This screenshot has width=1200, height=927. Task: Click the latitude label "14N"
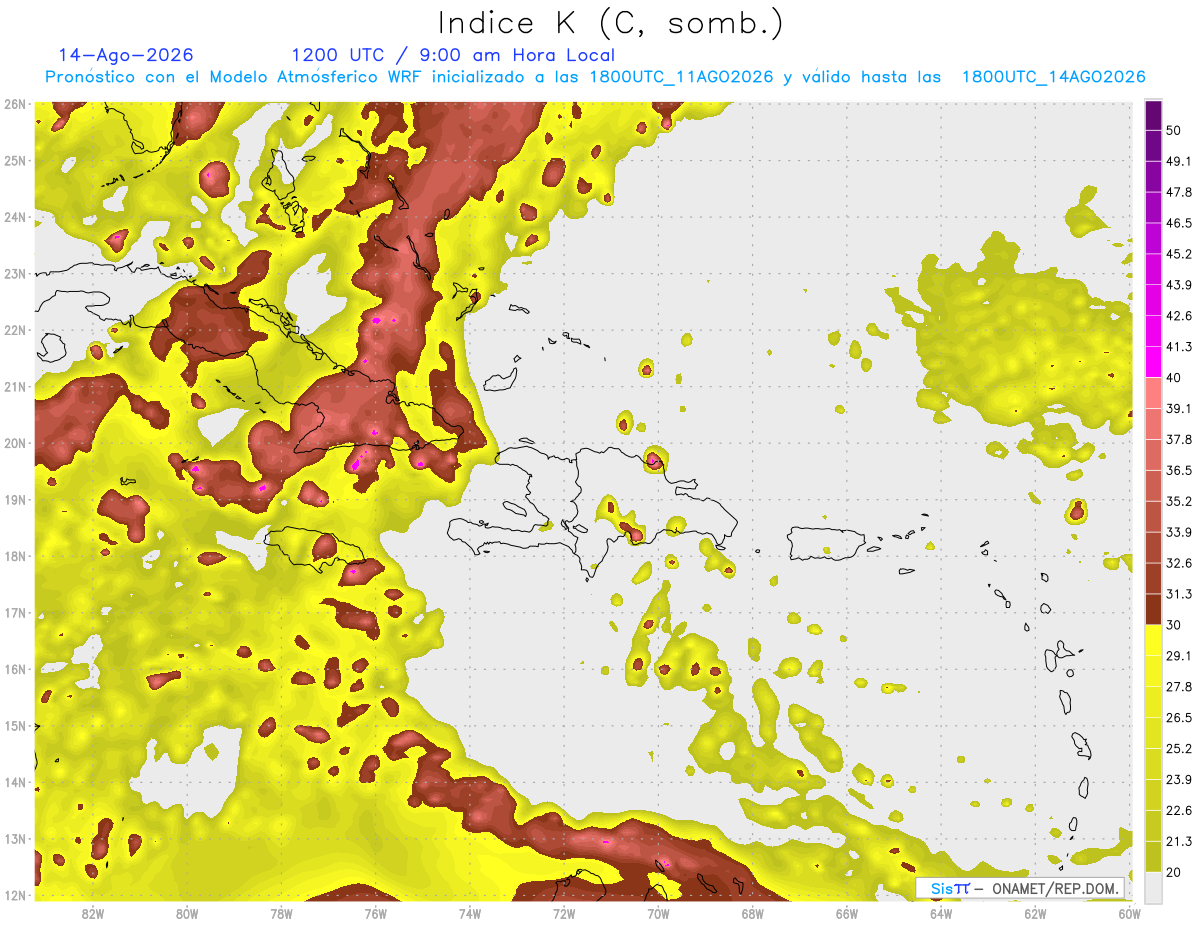[14, 782]
